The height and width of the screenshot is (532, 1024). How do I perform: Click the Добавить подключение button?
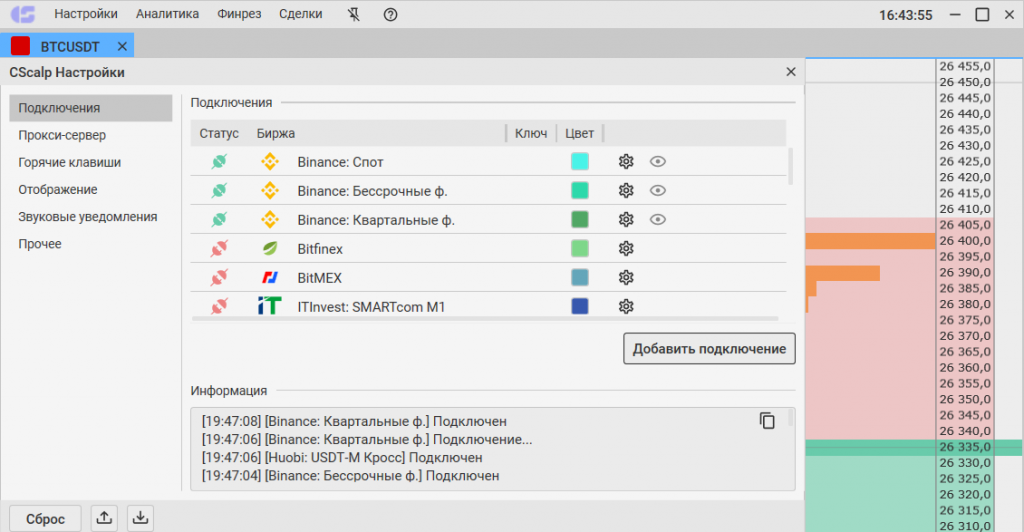(x=709, y=349)
